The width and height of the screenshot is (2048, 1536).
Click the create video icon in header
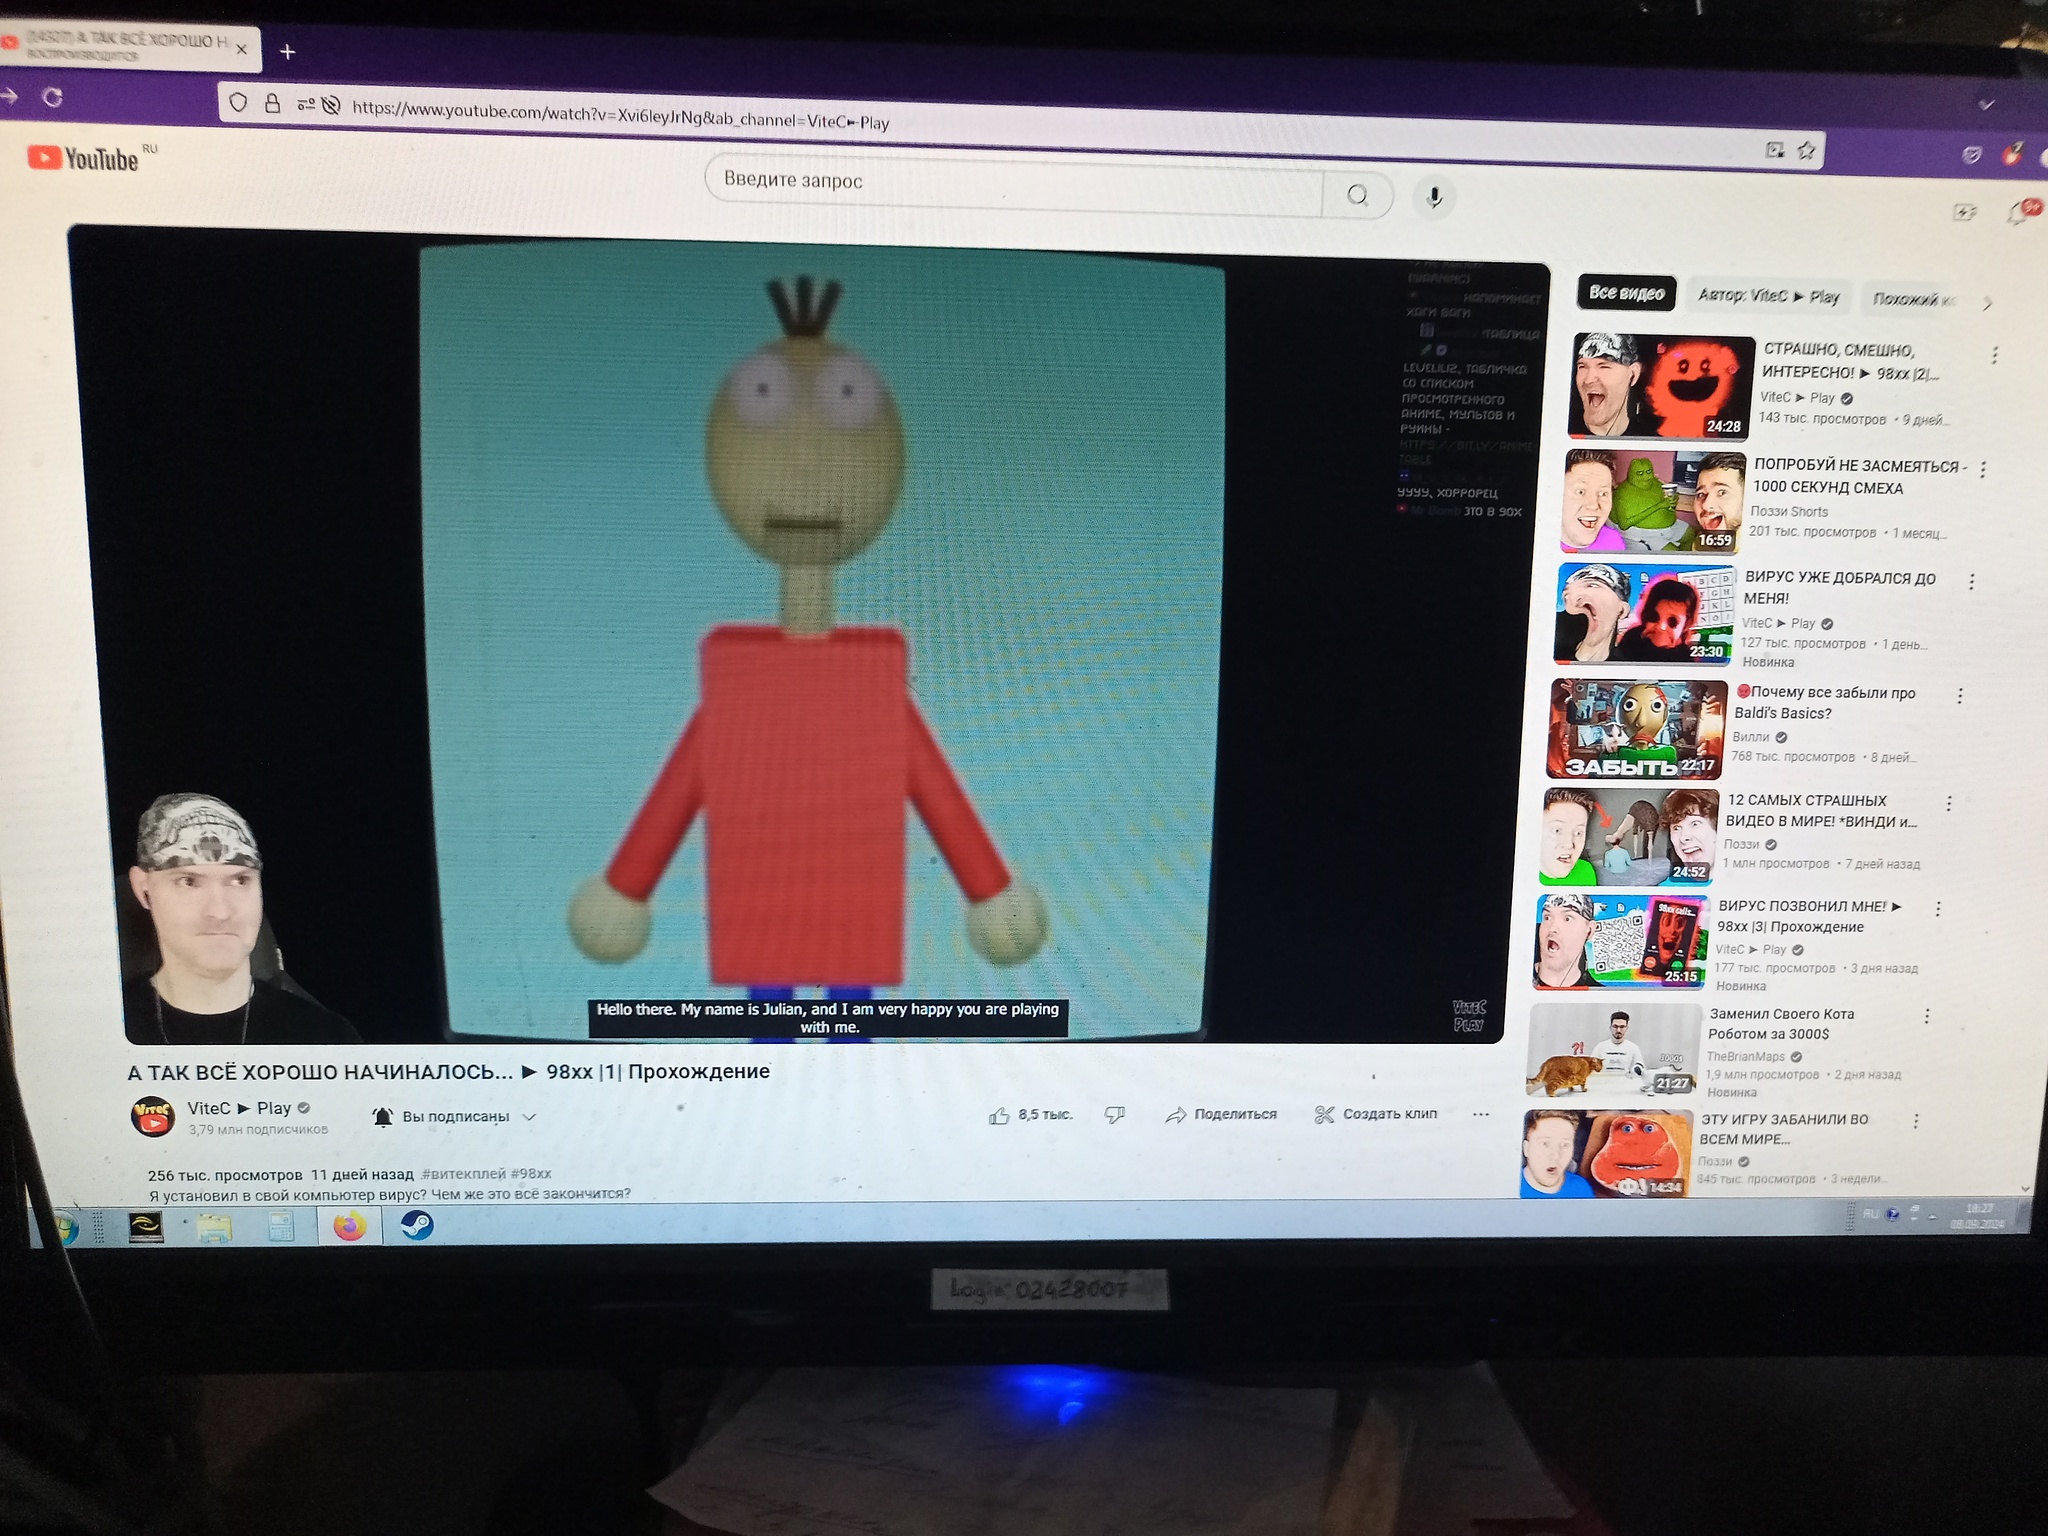click(x=1964, y=212)
